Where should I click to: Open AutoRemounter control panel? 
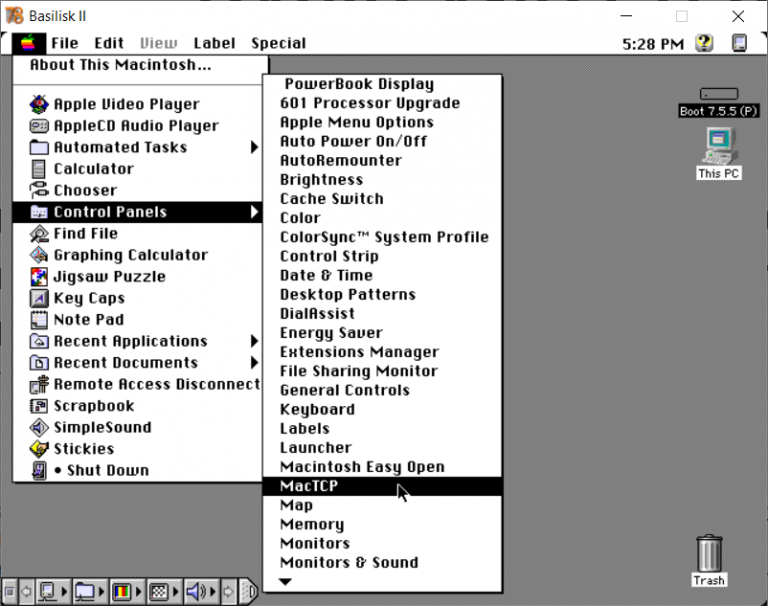[x=382, y=160]
